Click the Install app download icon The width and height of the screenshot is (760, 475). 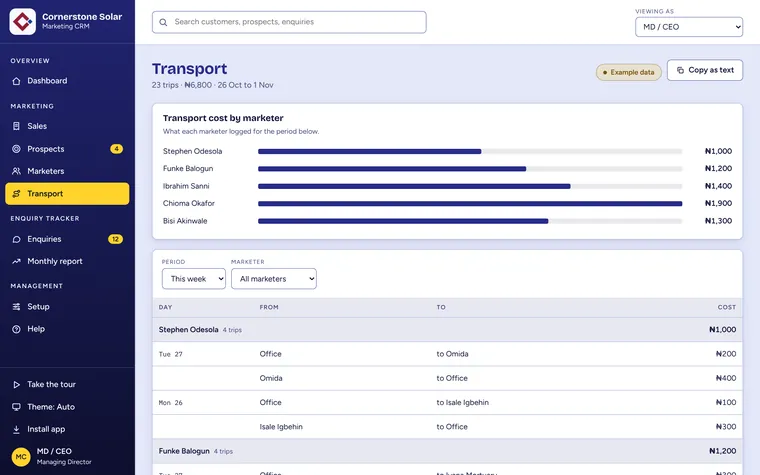click(x=16, y=429)
